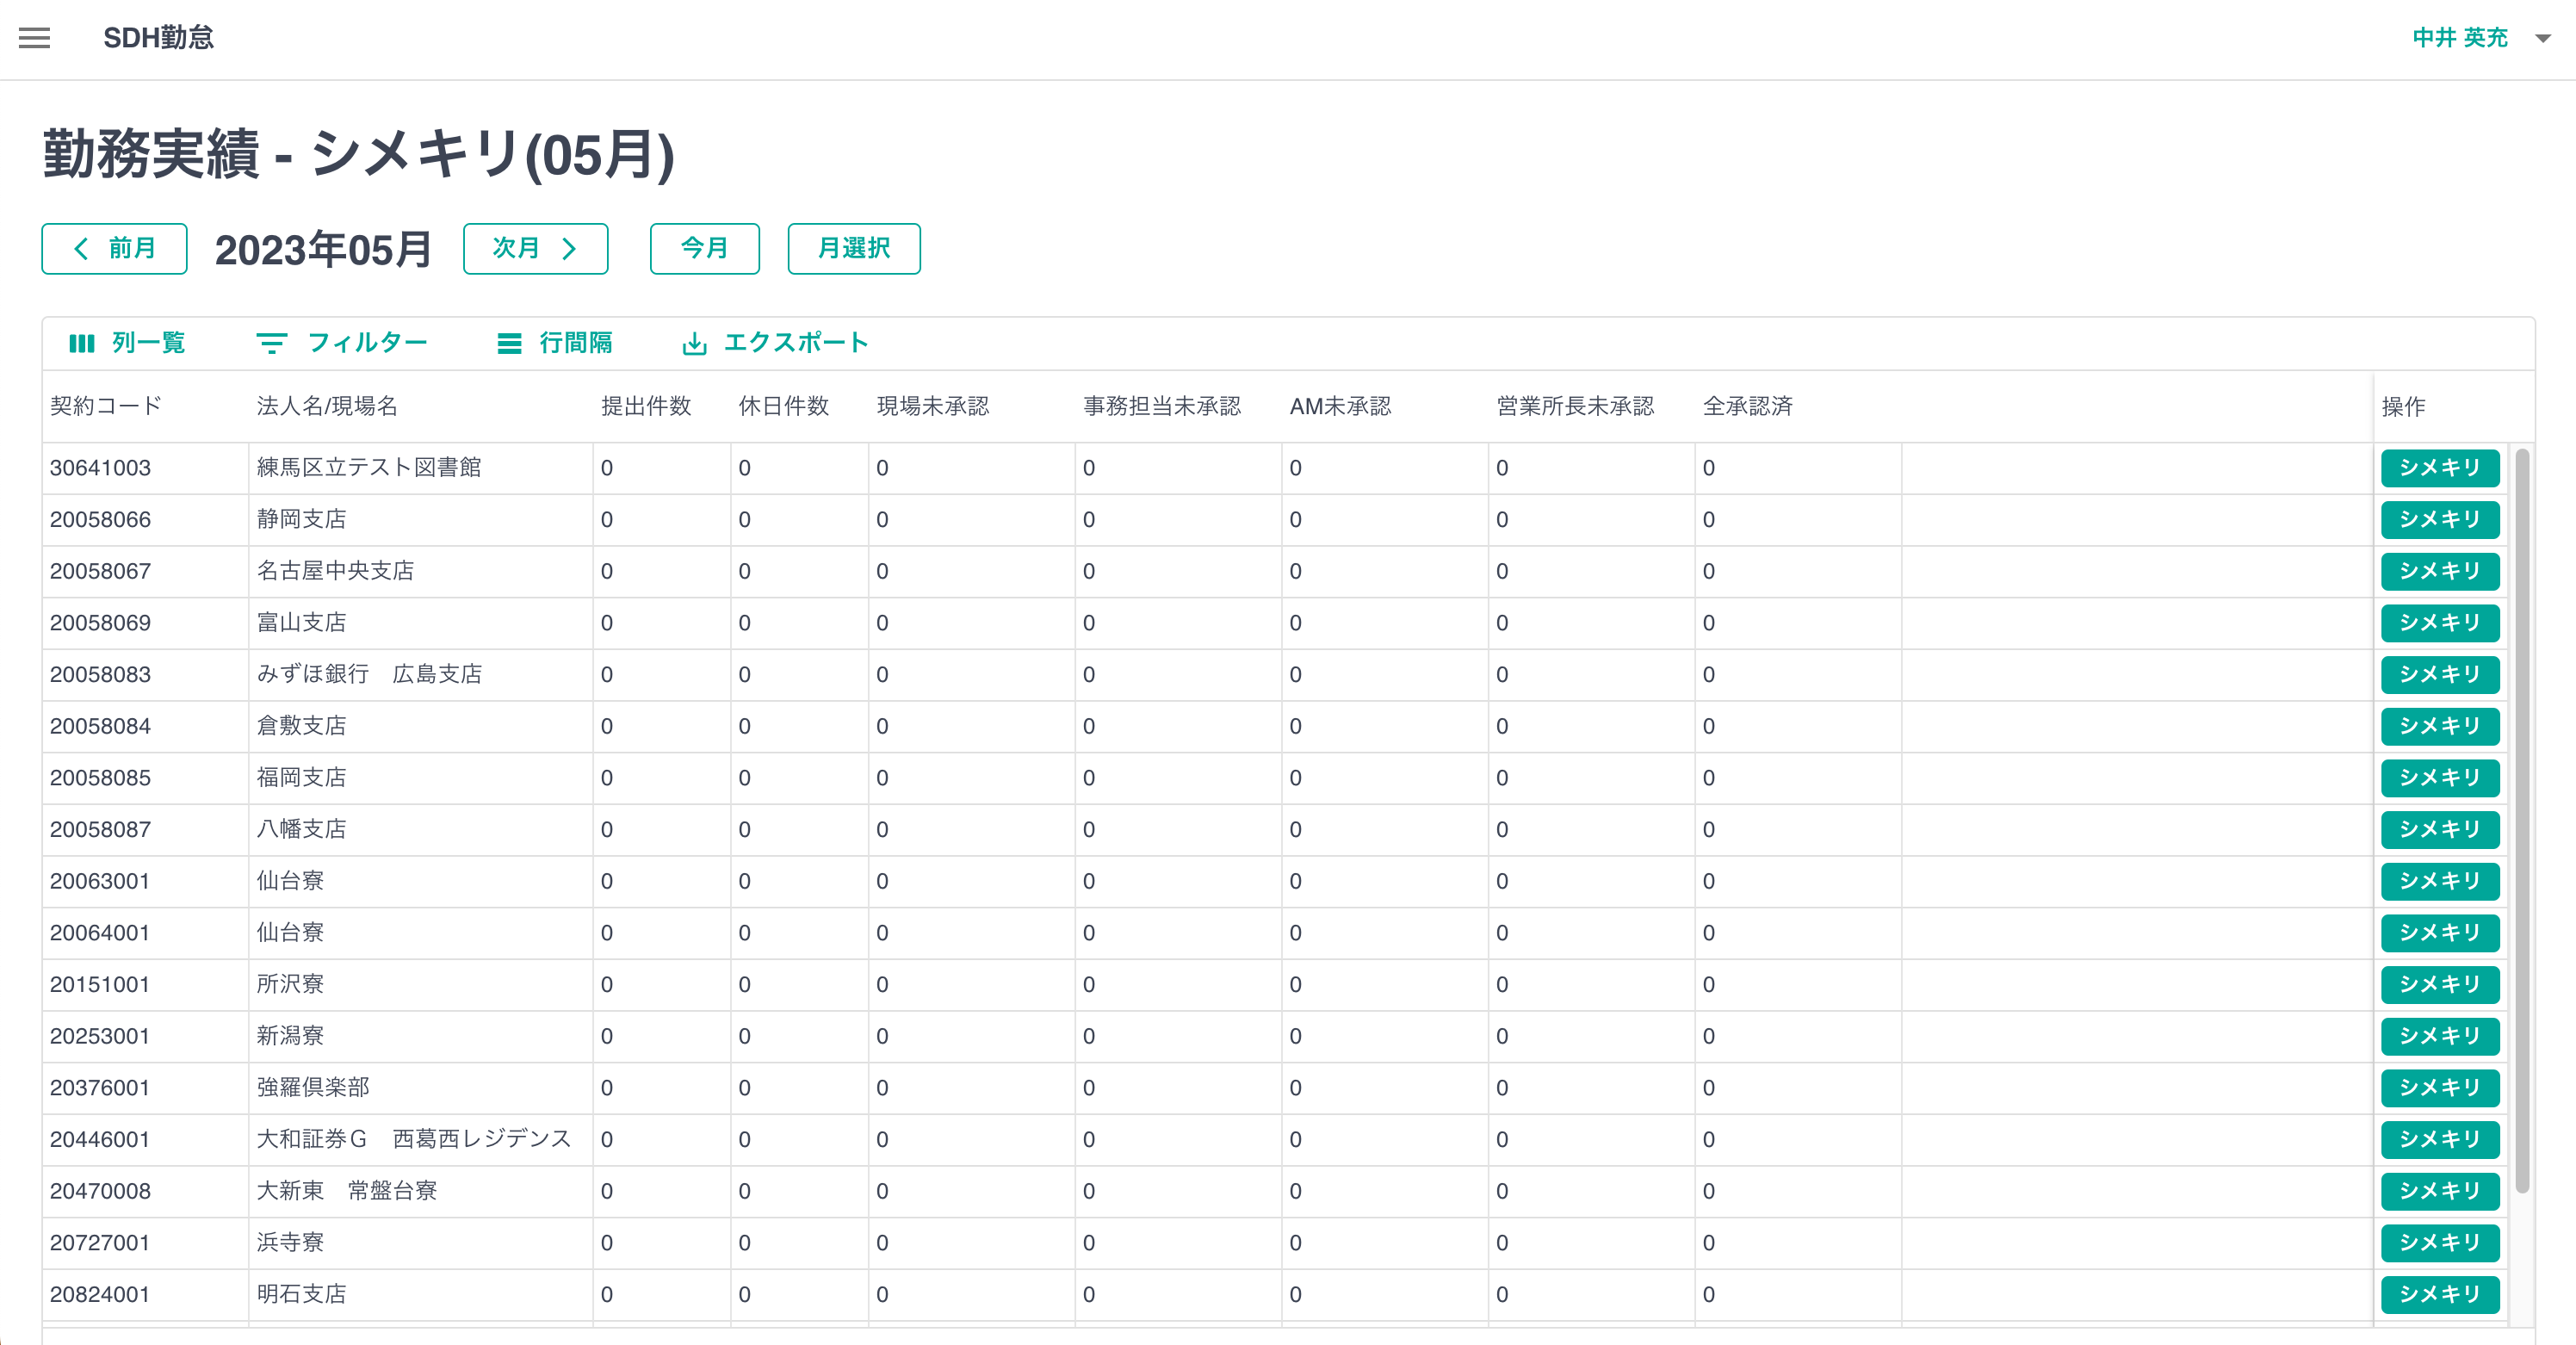Image resolution: width=2576 pixels, height=1345 pixels.
Task: Click the 全承認済 column header
Action: pyautogui.click(x=1747, y=406)
